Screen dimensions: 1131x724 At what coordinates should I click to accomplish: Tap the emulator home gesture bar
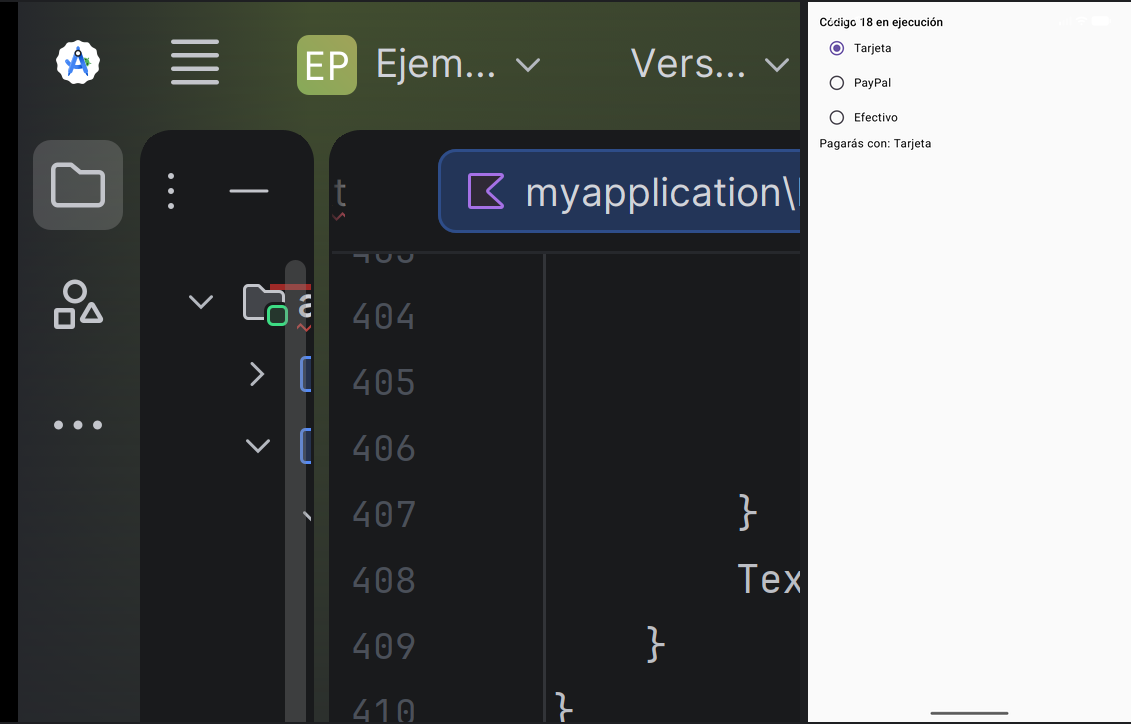click(969, 713)
